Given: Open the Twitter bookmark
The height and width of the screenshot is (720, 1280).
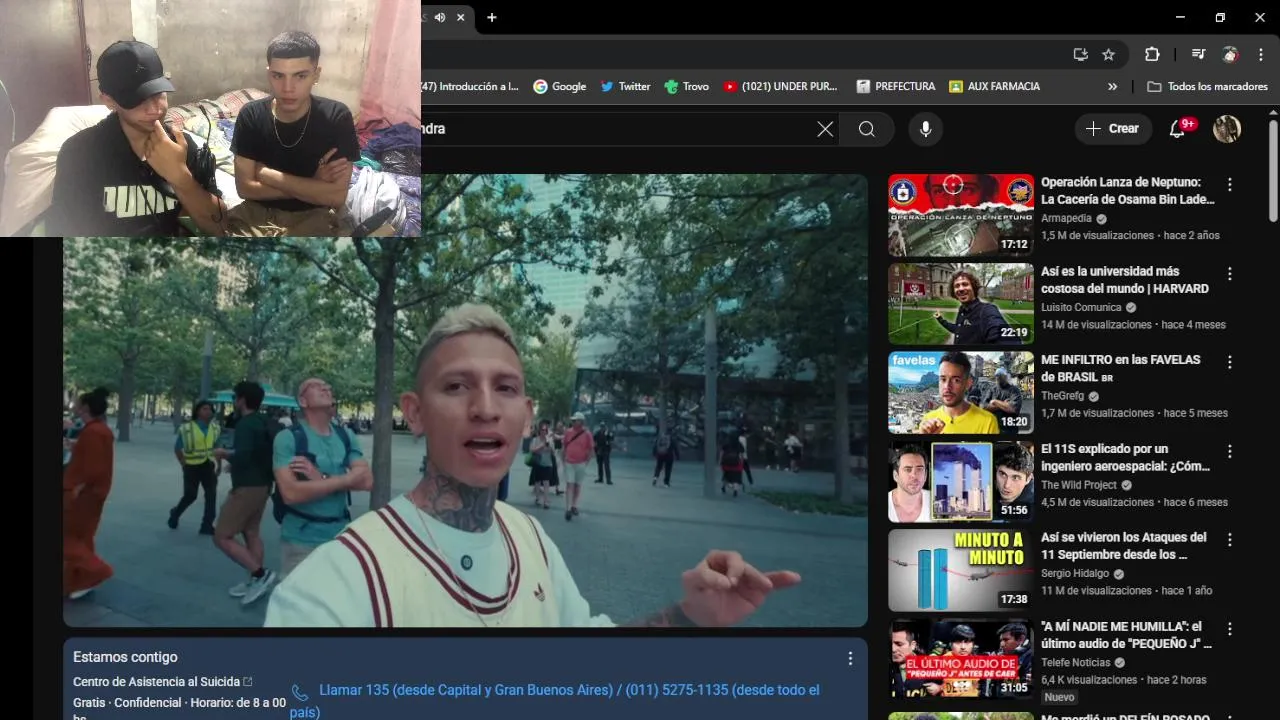Looking at the screenshot, I should pyautogui.click(x=625, y=87).
